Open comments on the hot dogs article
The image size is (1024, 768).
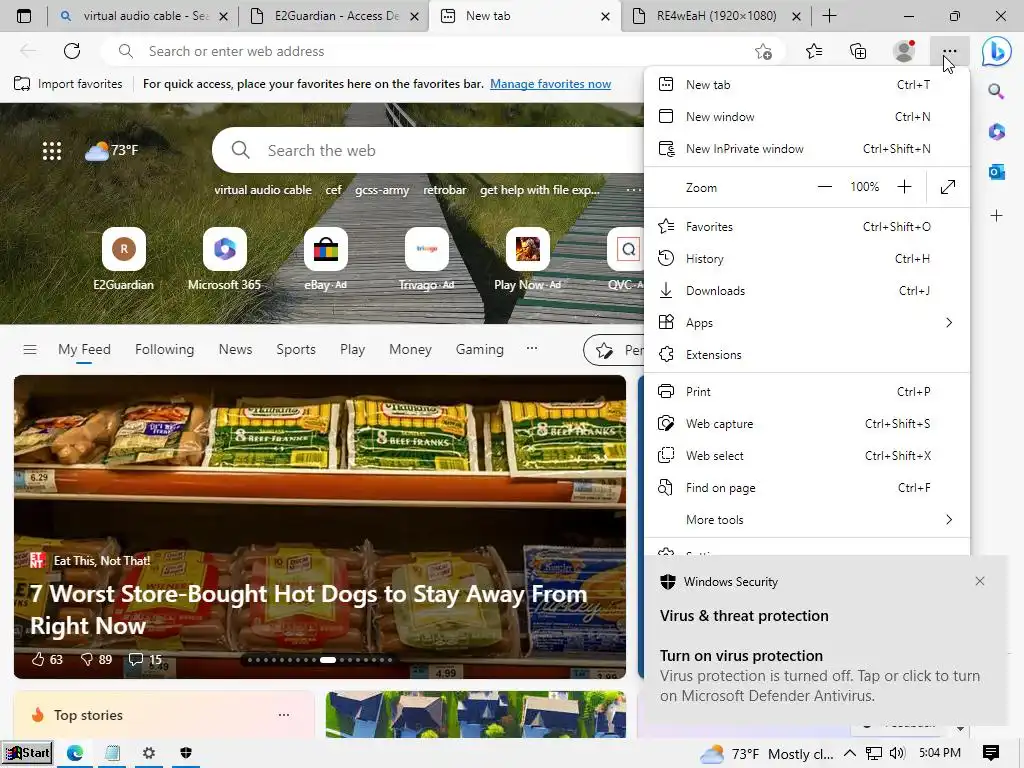135,659
